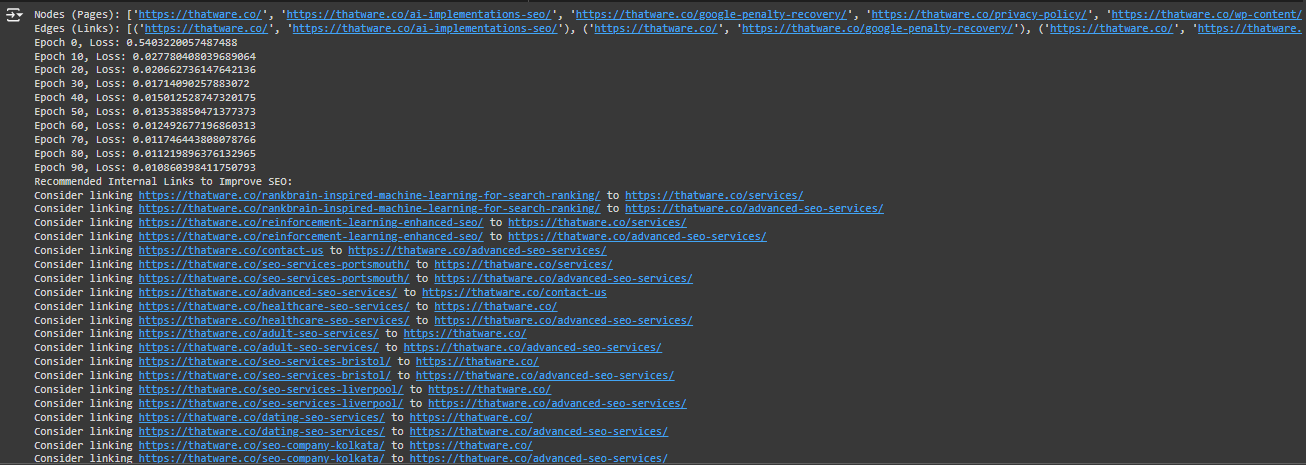The width and height of the screenshot is (1306, 465).
Task: Select the 'Epoch 90, Loss' output line
Action: [x=145, y=167]
